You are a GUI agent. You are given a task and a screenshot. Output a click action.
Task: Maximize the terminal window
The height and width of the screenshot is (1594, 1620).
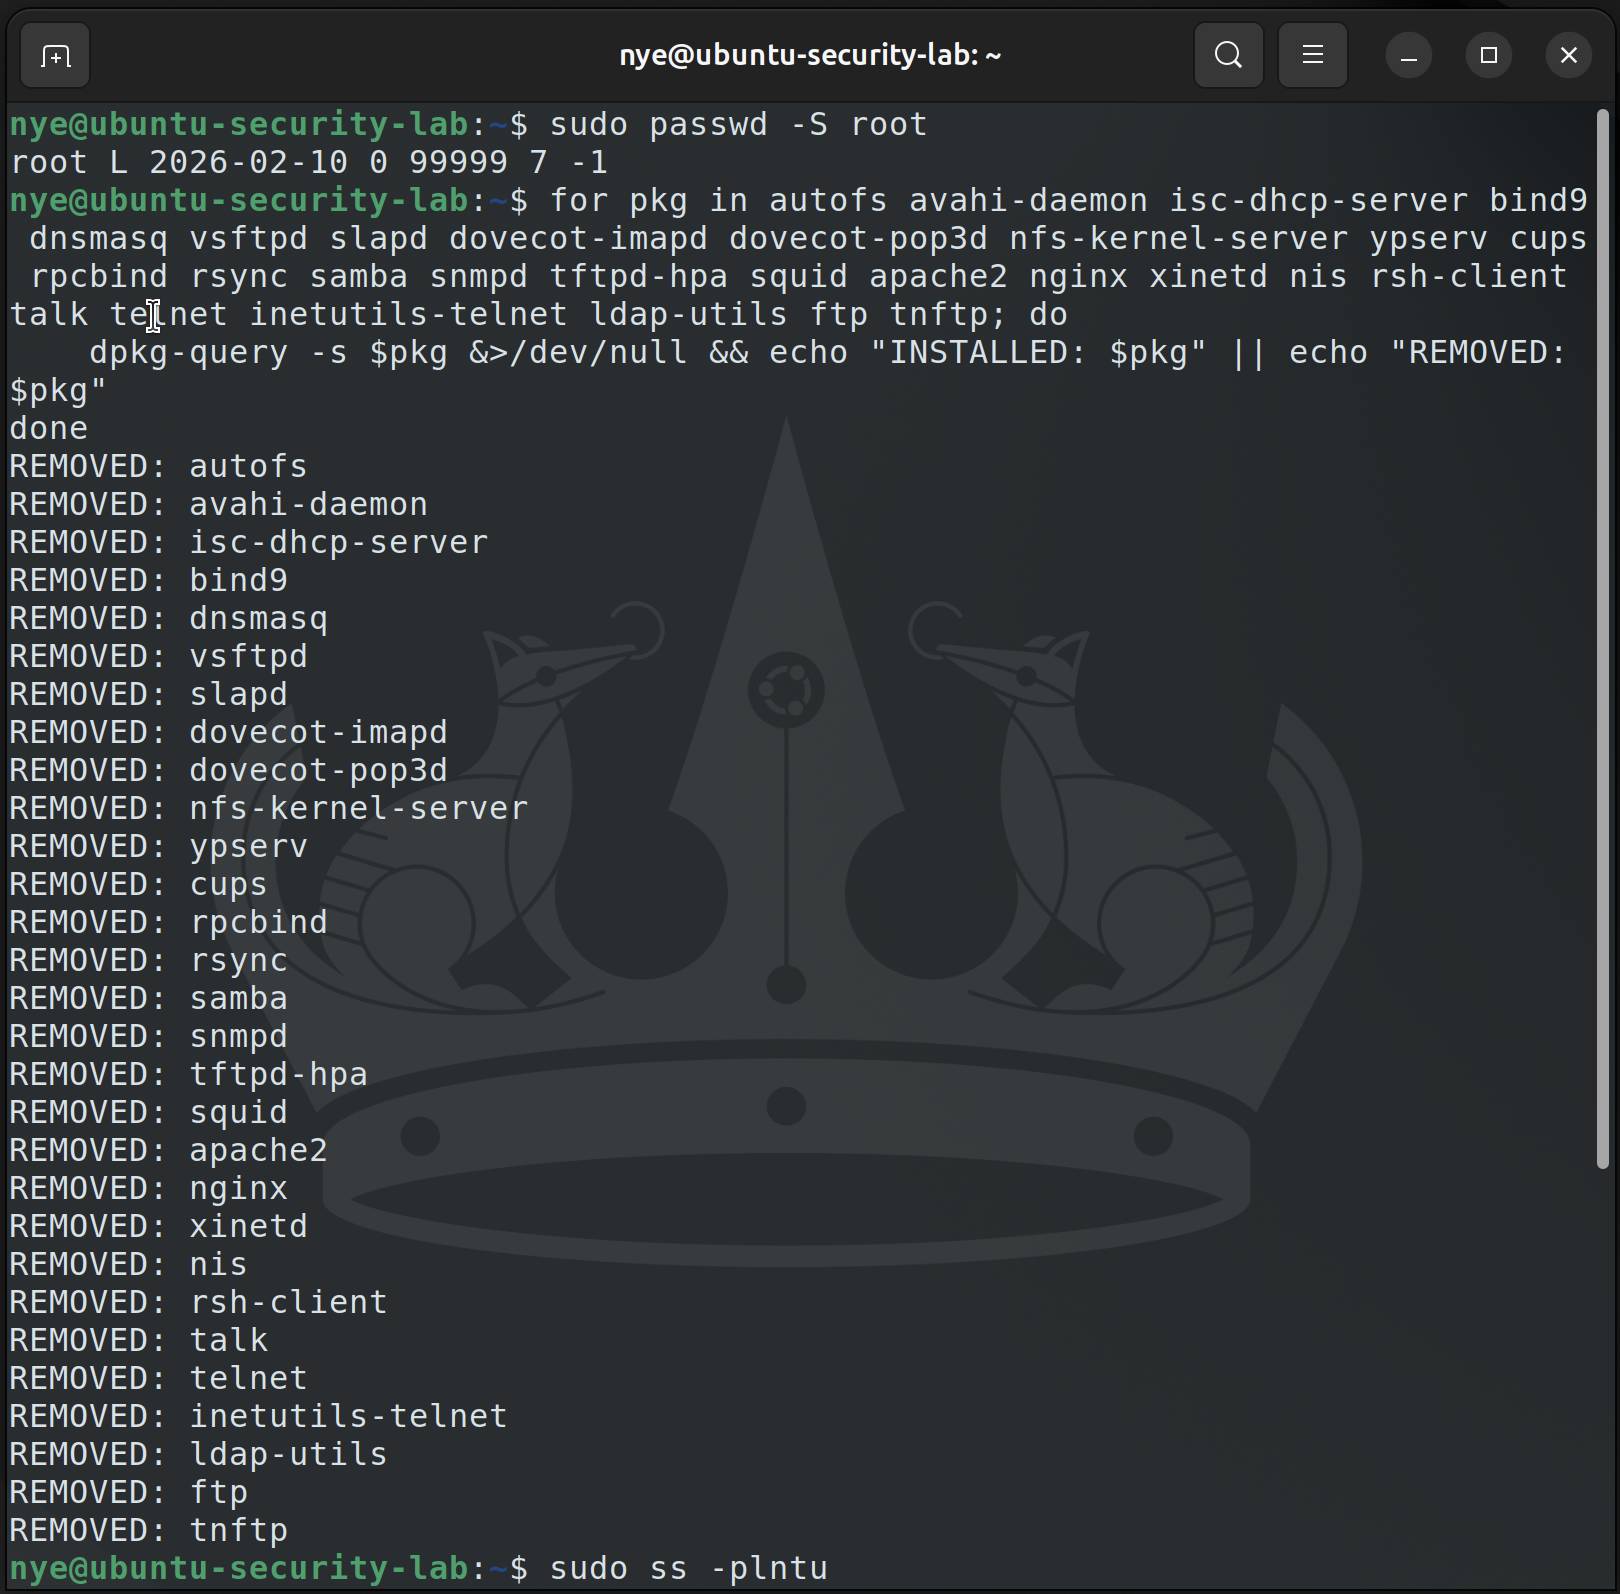[1488, 56]
